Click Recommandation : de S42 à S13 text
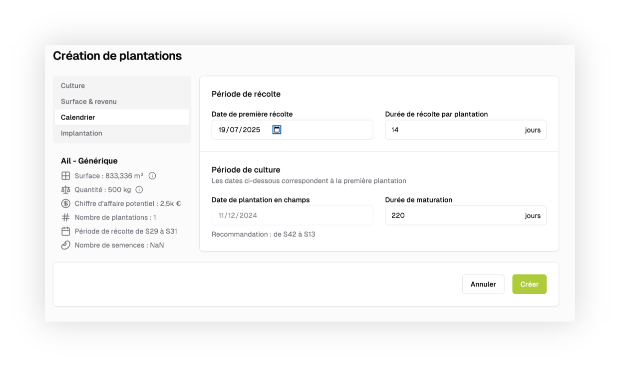Viewport: 620px width, 367px height. tap(263, 235)
